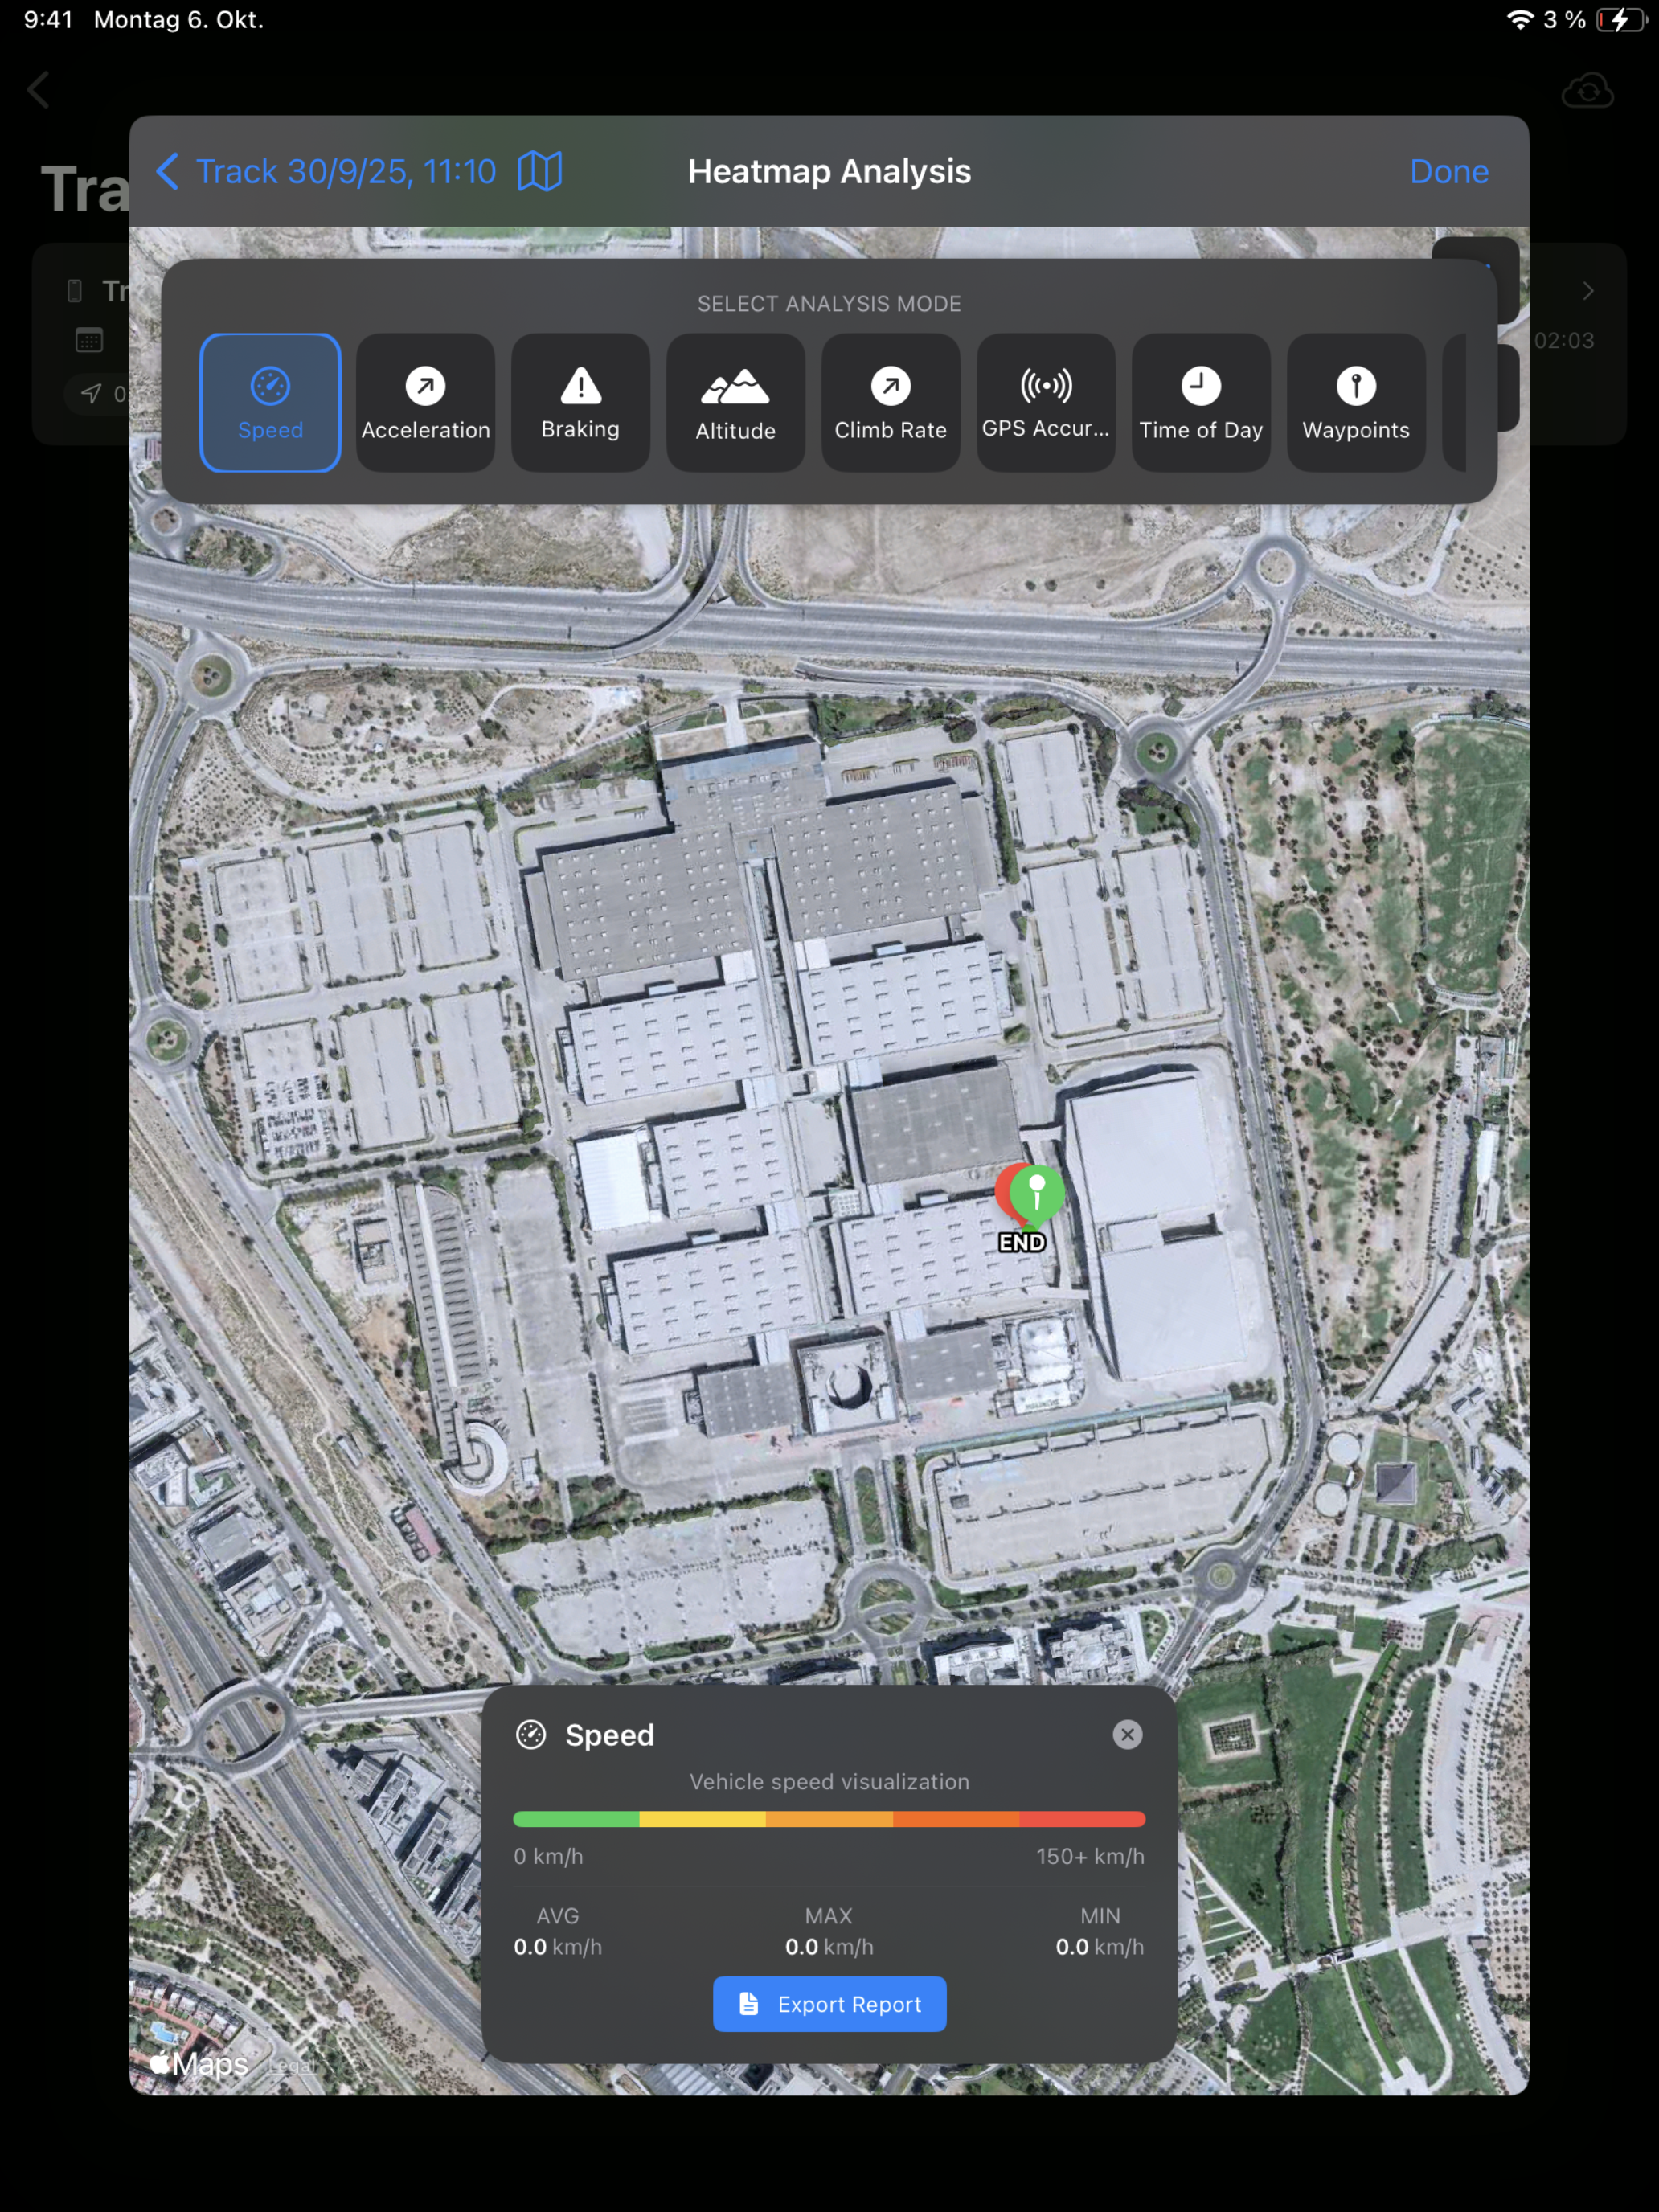Choose the Waypoints analysis mode
Viewport: 1659px width, 2212px height.
click(1355, 403)
